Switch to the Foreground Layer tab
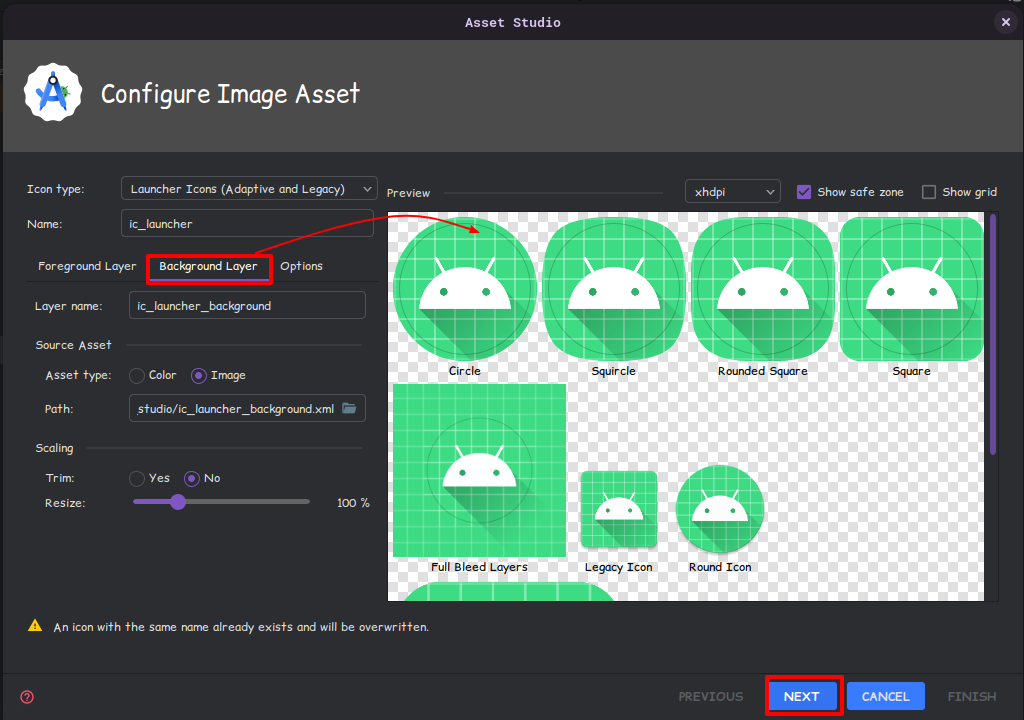The image size is (1024, 720). (x=87, y=266)
